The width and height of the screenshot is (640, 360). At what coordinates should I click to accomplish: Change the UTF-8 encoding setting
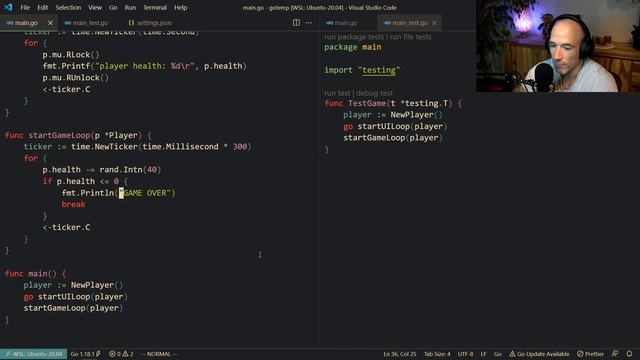point(465,354)
